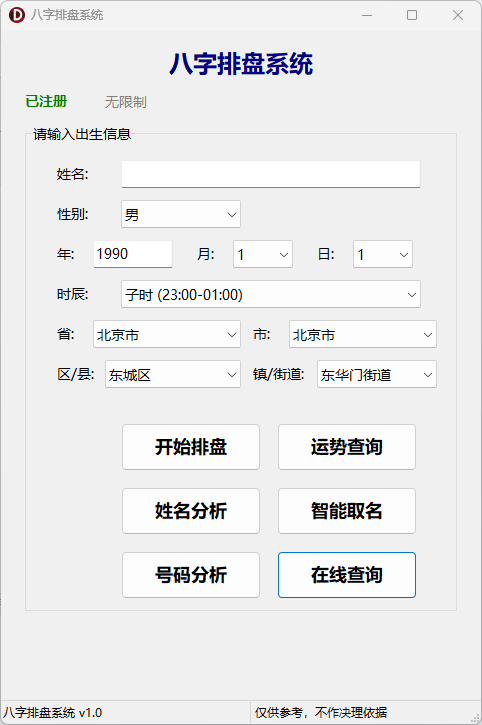The width and height of the screenshot is (482, 725).
Task: Open the 月 month dropdown
Action: [263, 254]
